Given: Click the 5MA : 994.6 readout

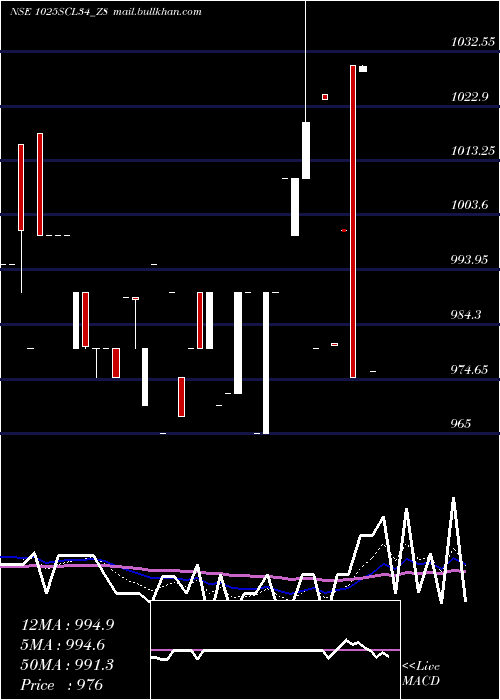Looking at the screenshot, I should point(64,645).
